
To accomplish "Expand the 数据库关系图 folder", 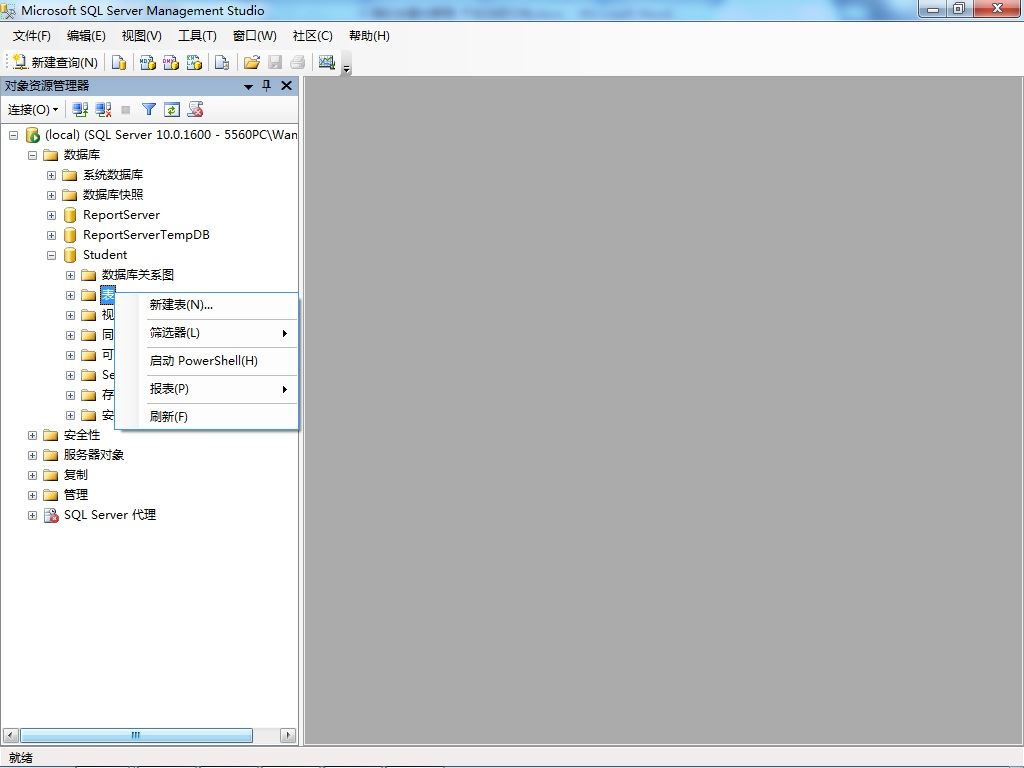I will click(x=71, y=276).
